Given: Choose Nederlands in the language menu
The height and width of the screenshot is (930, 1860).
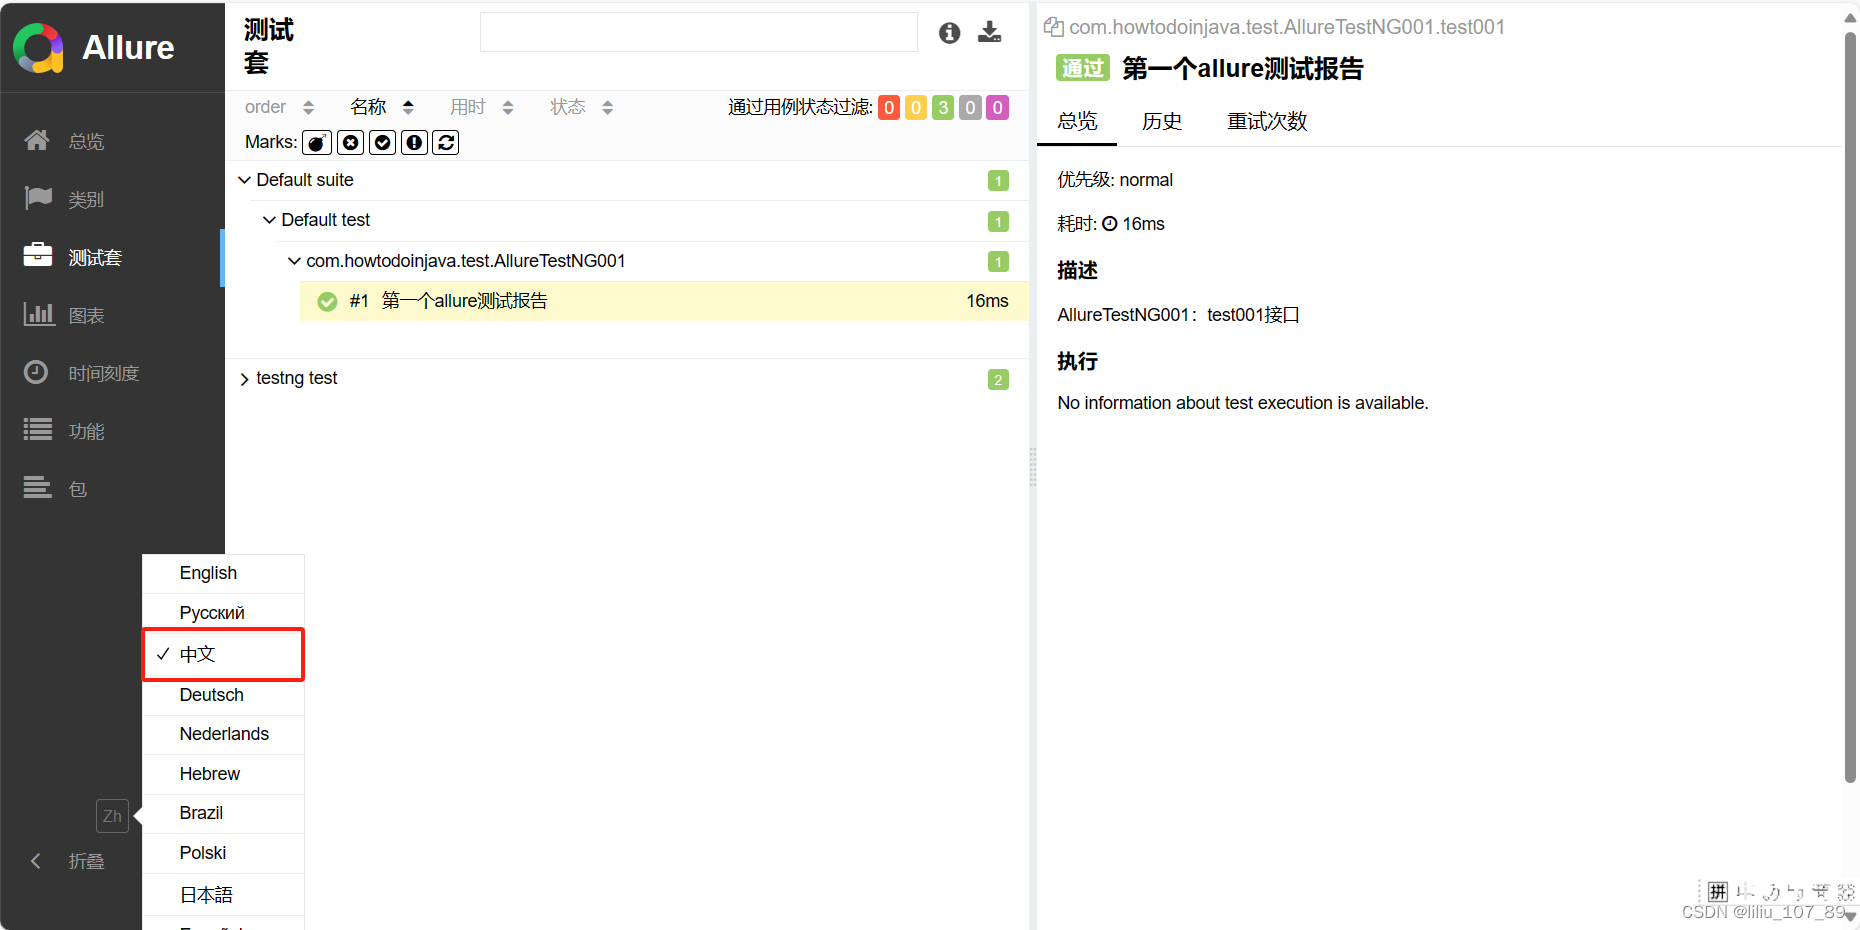Looking at the screenshot, I should (x=223, y=734).
